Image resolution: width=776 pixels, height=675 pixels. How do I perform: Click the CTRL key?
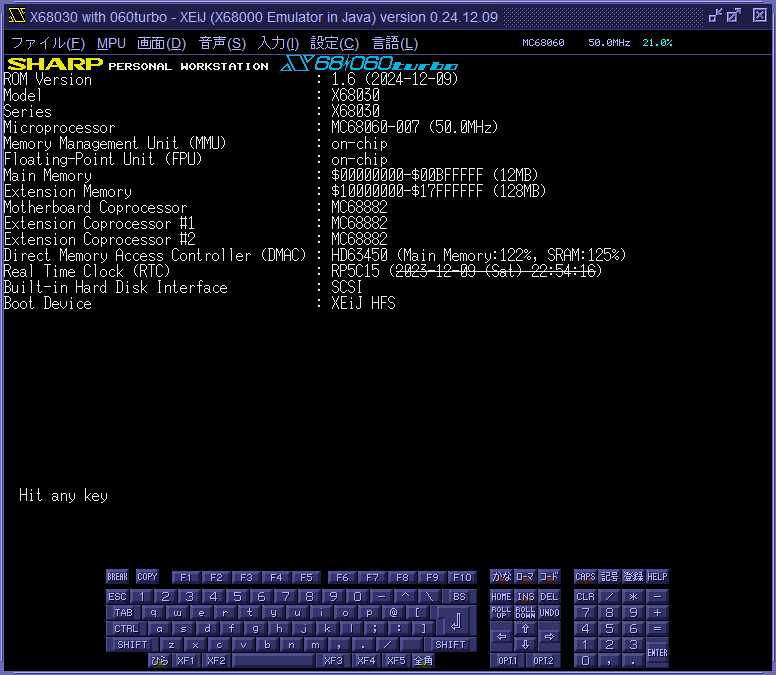point(126,628)
